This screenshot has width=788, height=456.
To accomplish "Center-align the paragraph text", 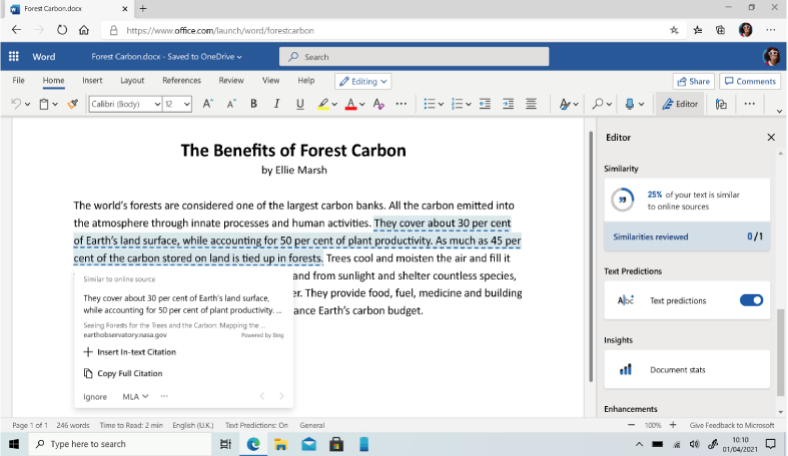I will point(531,104).
